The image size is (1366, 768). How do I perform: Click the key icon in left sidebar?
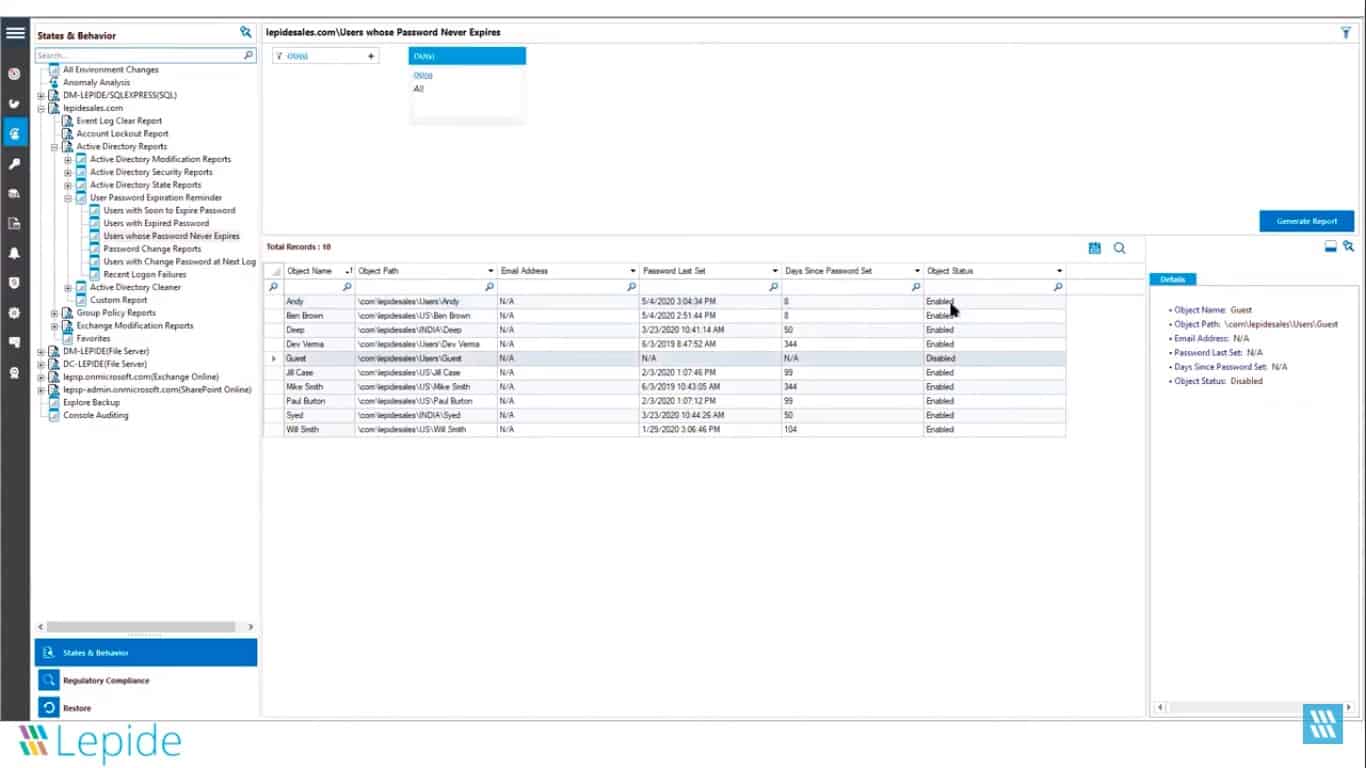pos(15,164)
